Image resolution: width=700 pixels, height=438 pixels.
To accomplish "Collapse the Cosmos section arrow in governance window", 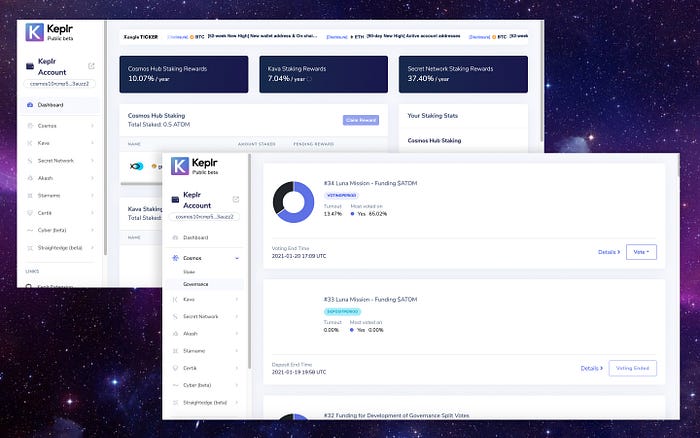I will click(237, 258).
